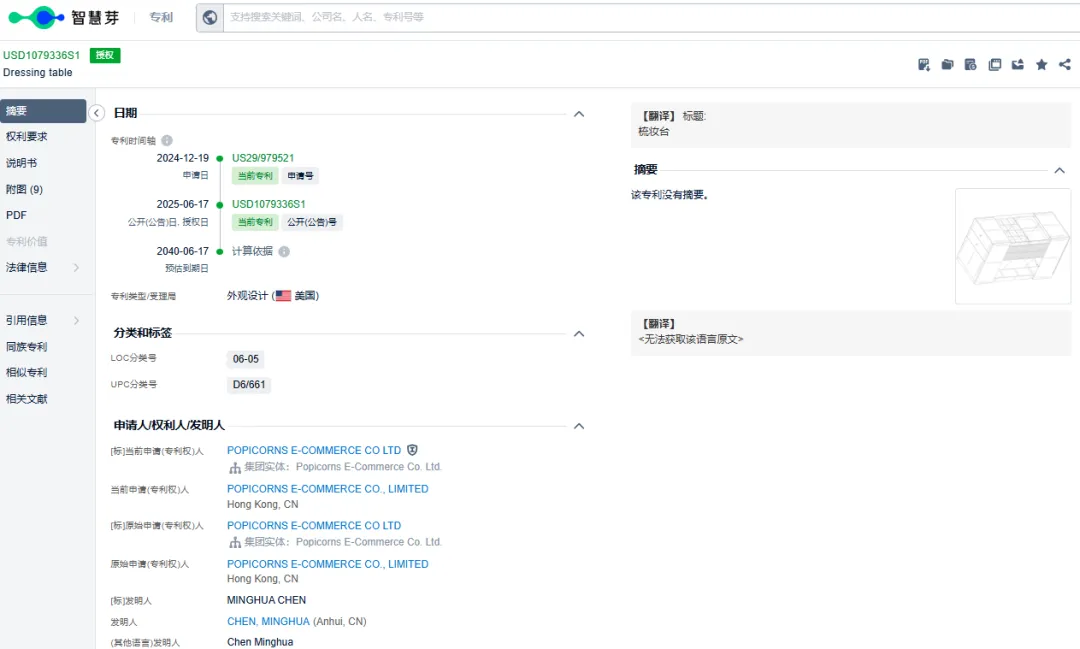Click the stacked windows icon
The width and height of the screenshot is (1080, 649).
(x=995, y=65)
